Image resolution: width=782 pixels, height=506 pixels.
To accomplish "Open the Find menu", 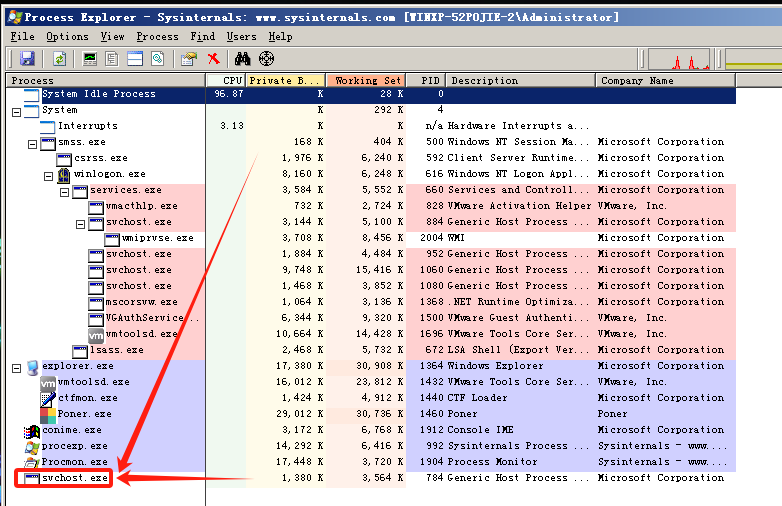I will coord(202,37).
